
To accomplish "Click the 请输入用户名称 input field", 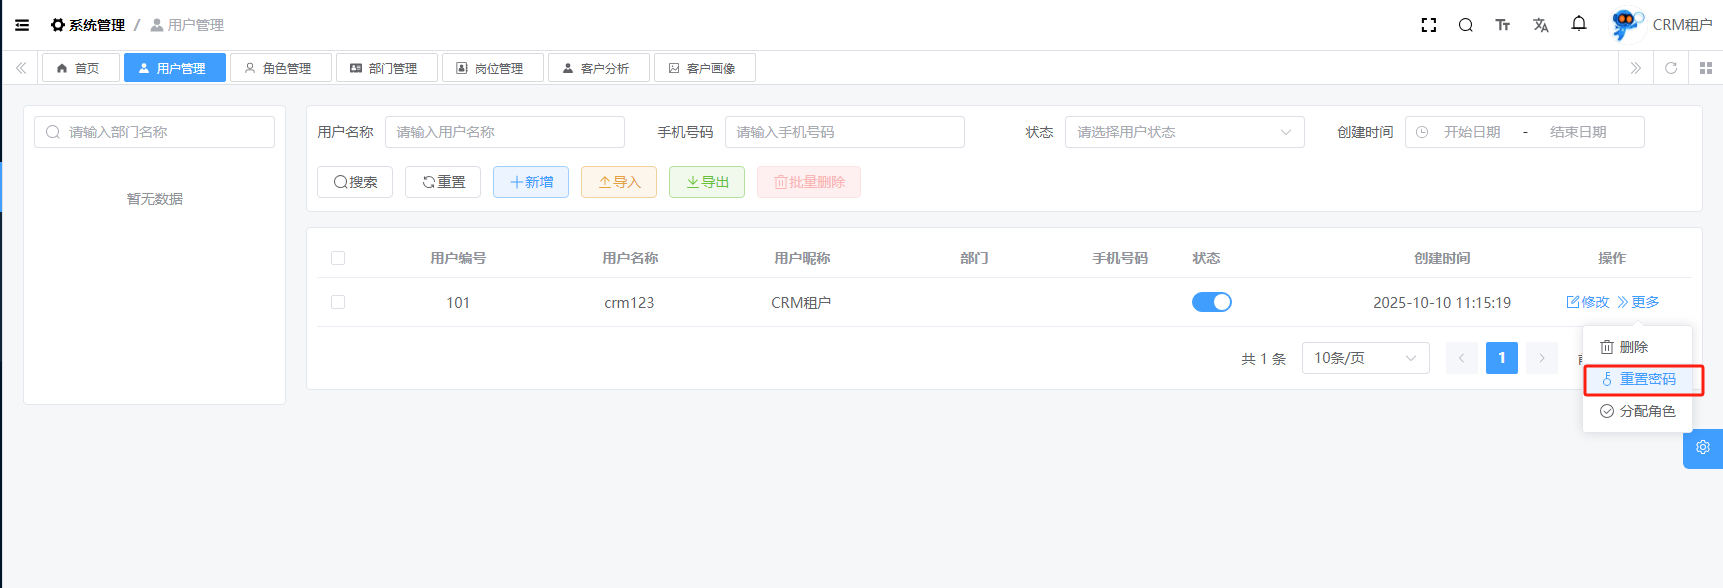I will [504, 132].
